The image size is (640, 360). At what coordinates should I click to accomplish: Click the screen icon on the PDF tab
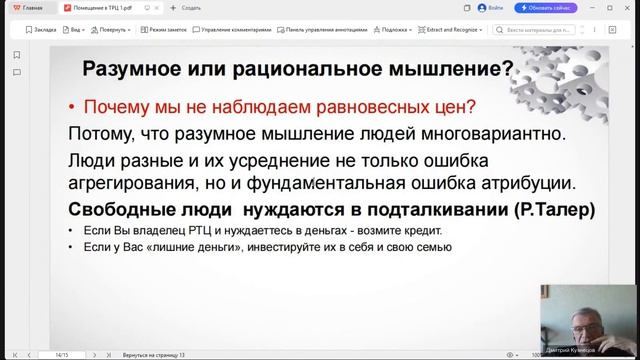tap(147, 8)
